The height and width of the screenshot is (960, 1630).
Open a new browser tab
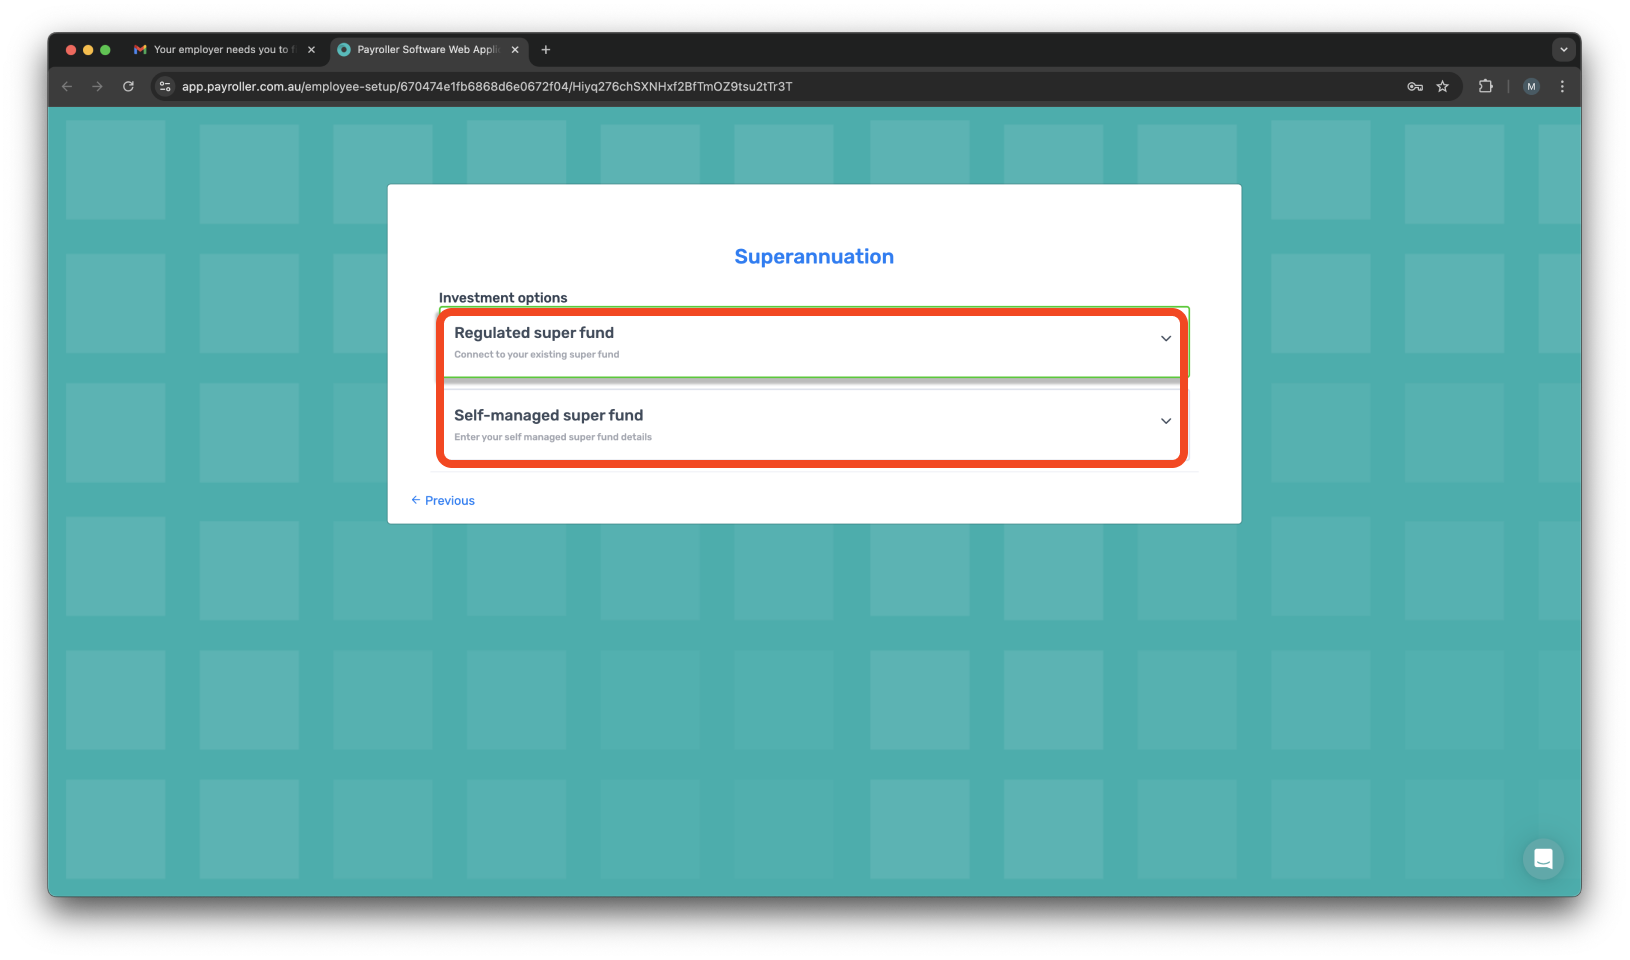[x=546, y=49]
